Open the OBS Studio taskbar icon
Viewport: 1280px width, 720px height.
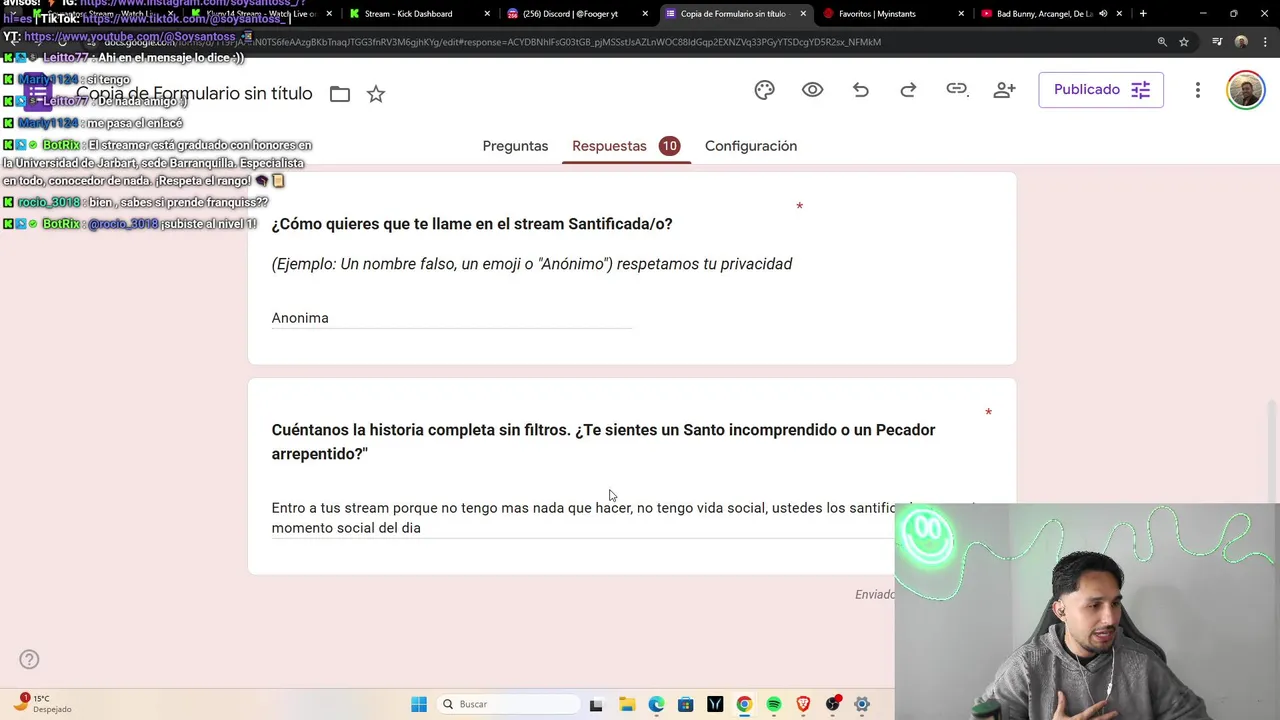832,704
